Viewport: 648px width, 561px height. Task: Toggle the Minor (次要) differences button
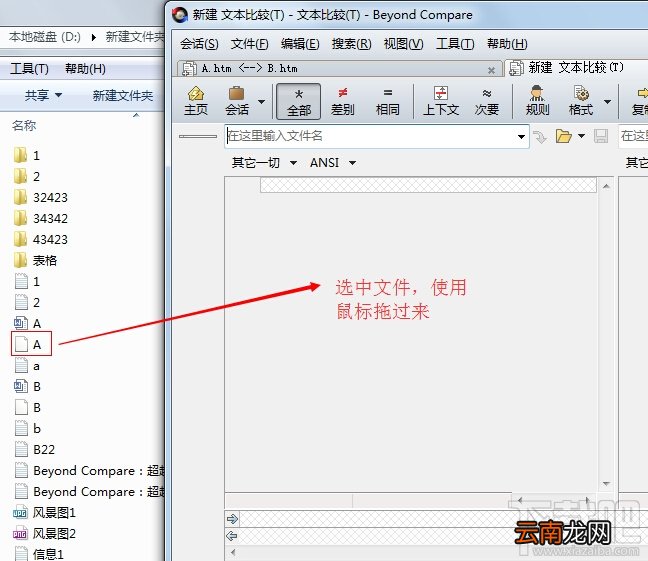coord(486,101)
